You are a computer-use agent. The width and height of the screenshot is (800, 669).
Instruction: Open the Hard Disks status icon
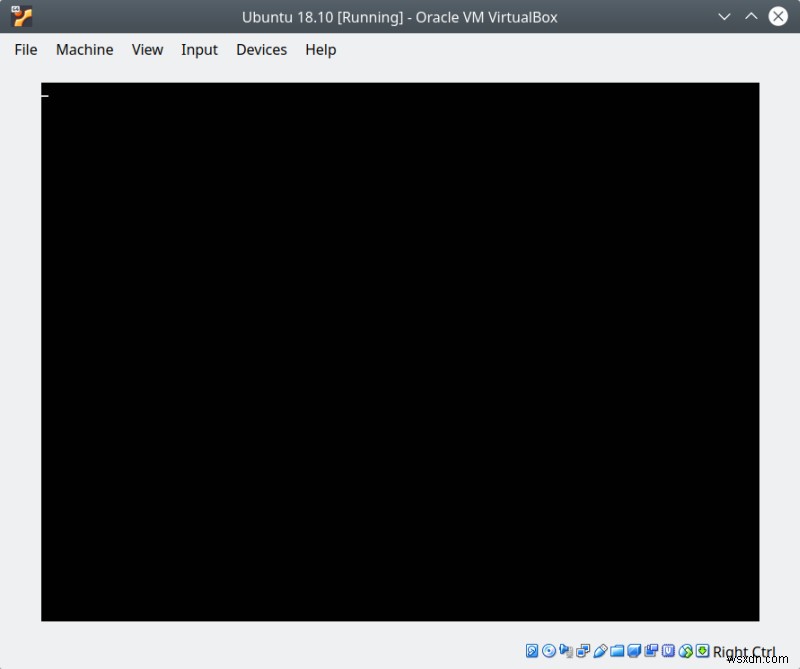[x=531, y=651]
